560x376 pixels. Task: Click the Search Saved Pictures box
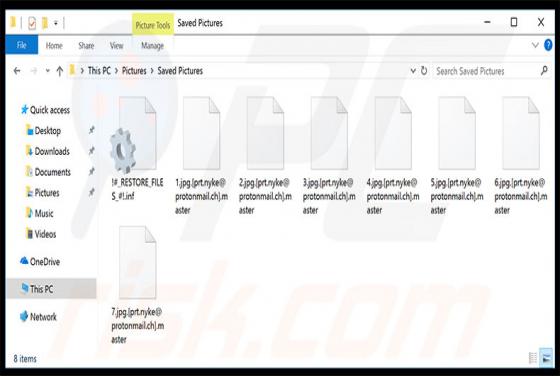click(487, 71)
